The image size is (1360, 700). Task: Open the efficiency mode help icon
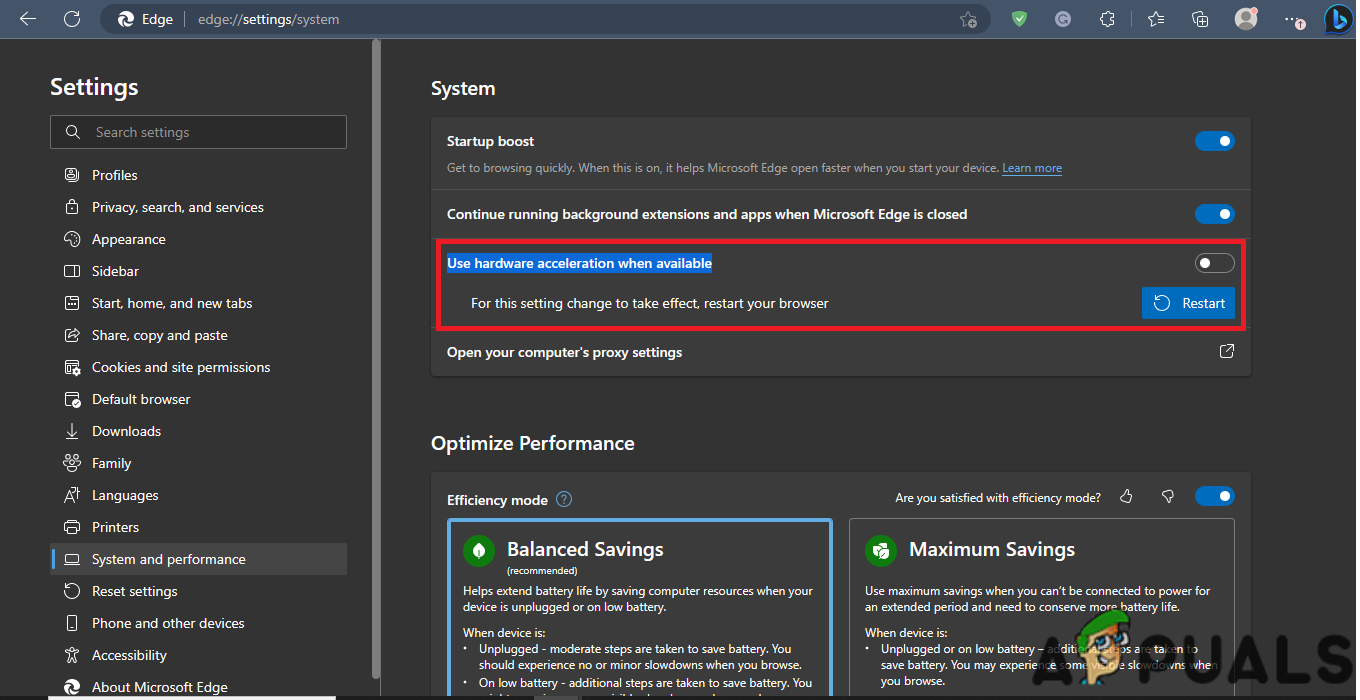(x=563, y=499)
